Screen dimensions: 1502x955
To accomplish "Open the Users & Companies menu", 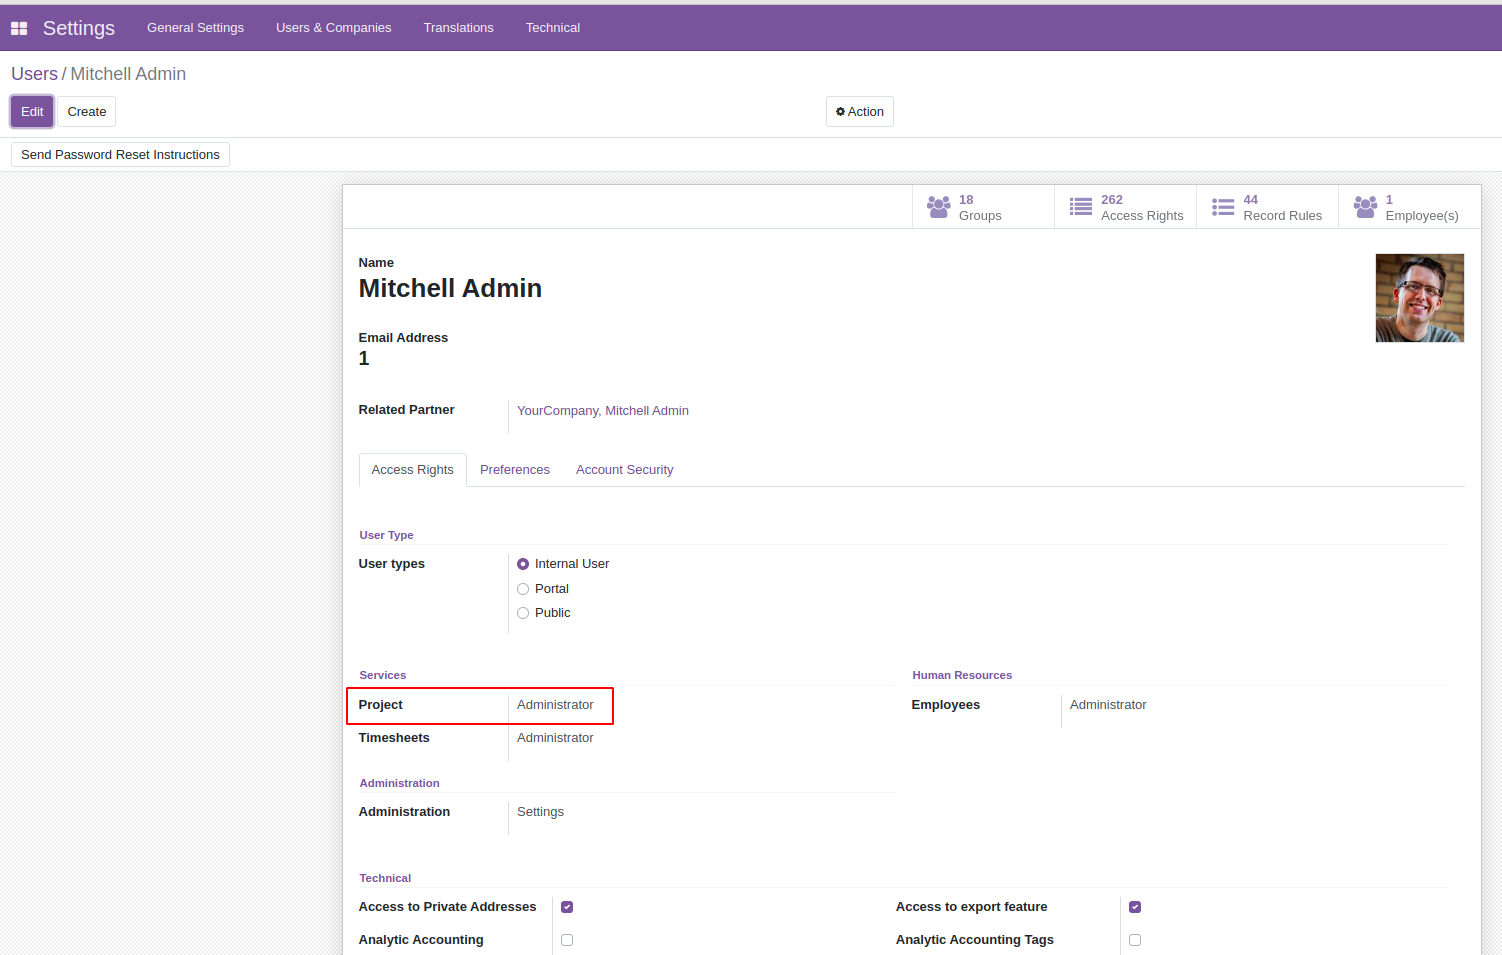I will [334, 28].
